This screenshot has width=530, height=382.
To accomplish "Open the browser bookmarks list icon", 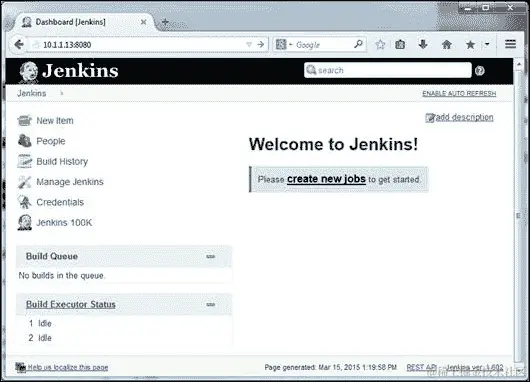I will pos(400,44).
